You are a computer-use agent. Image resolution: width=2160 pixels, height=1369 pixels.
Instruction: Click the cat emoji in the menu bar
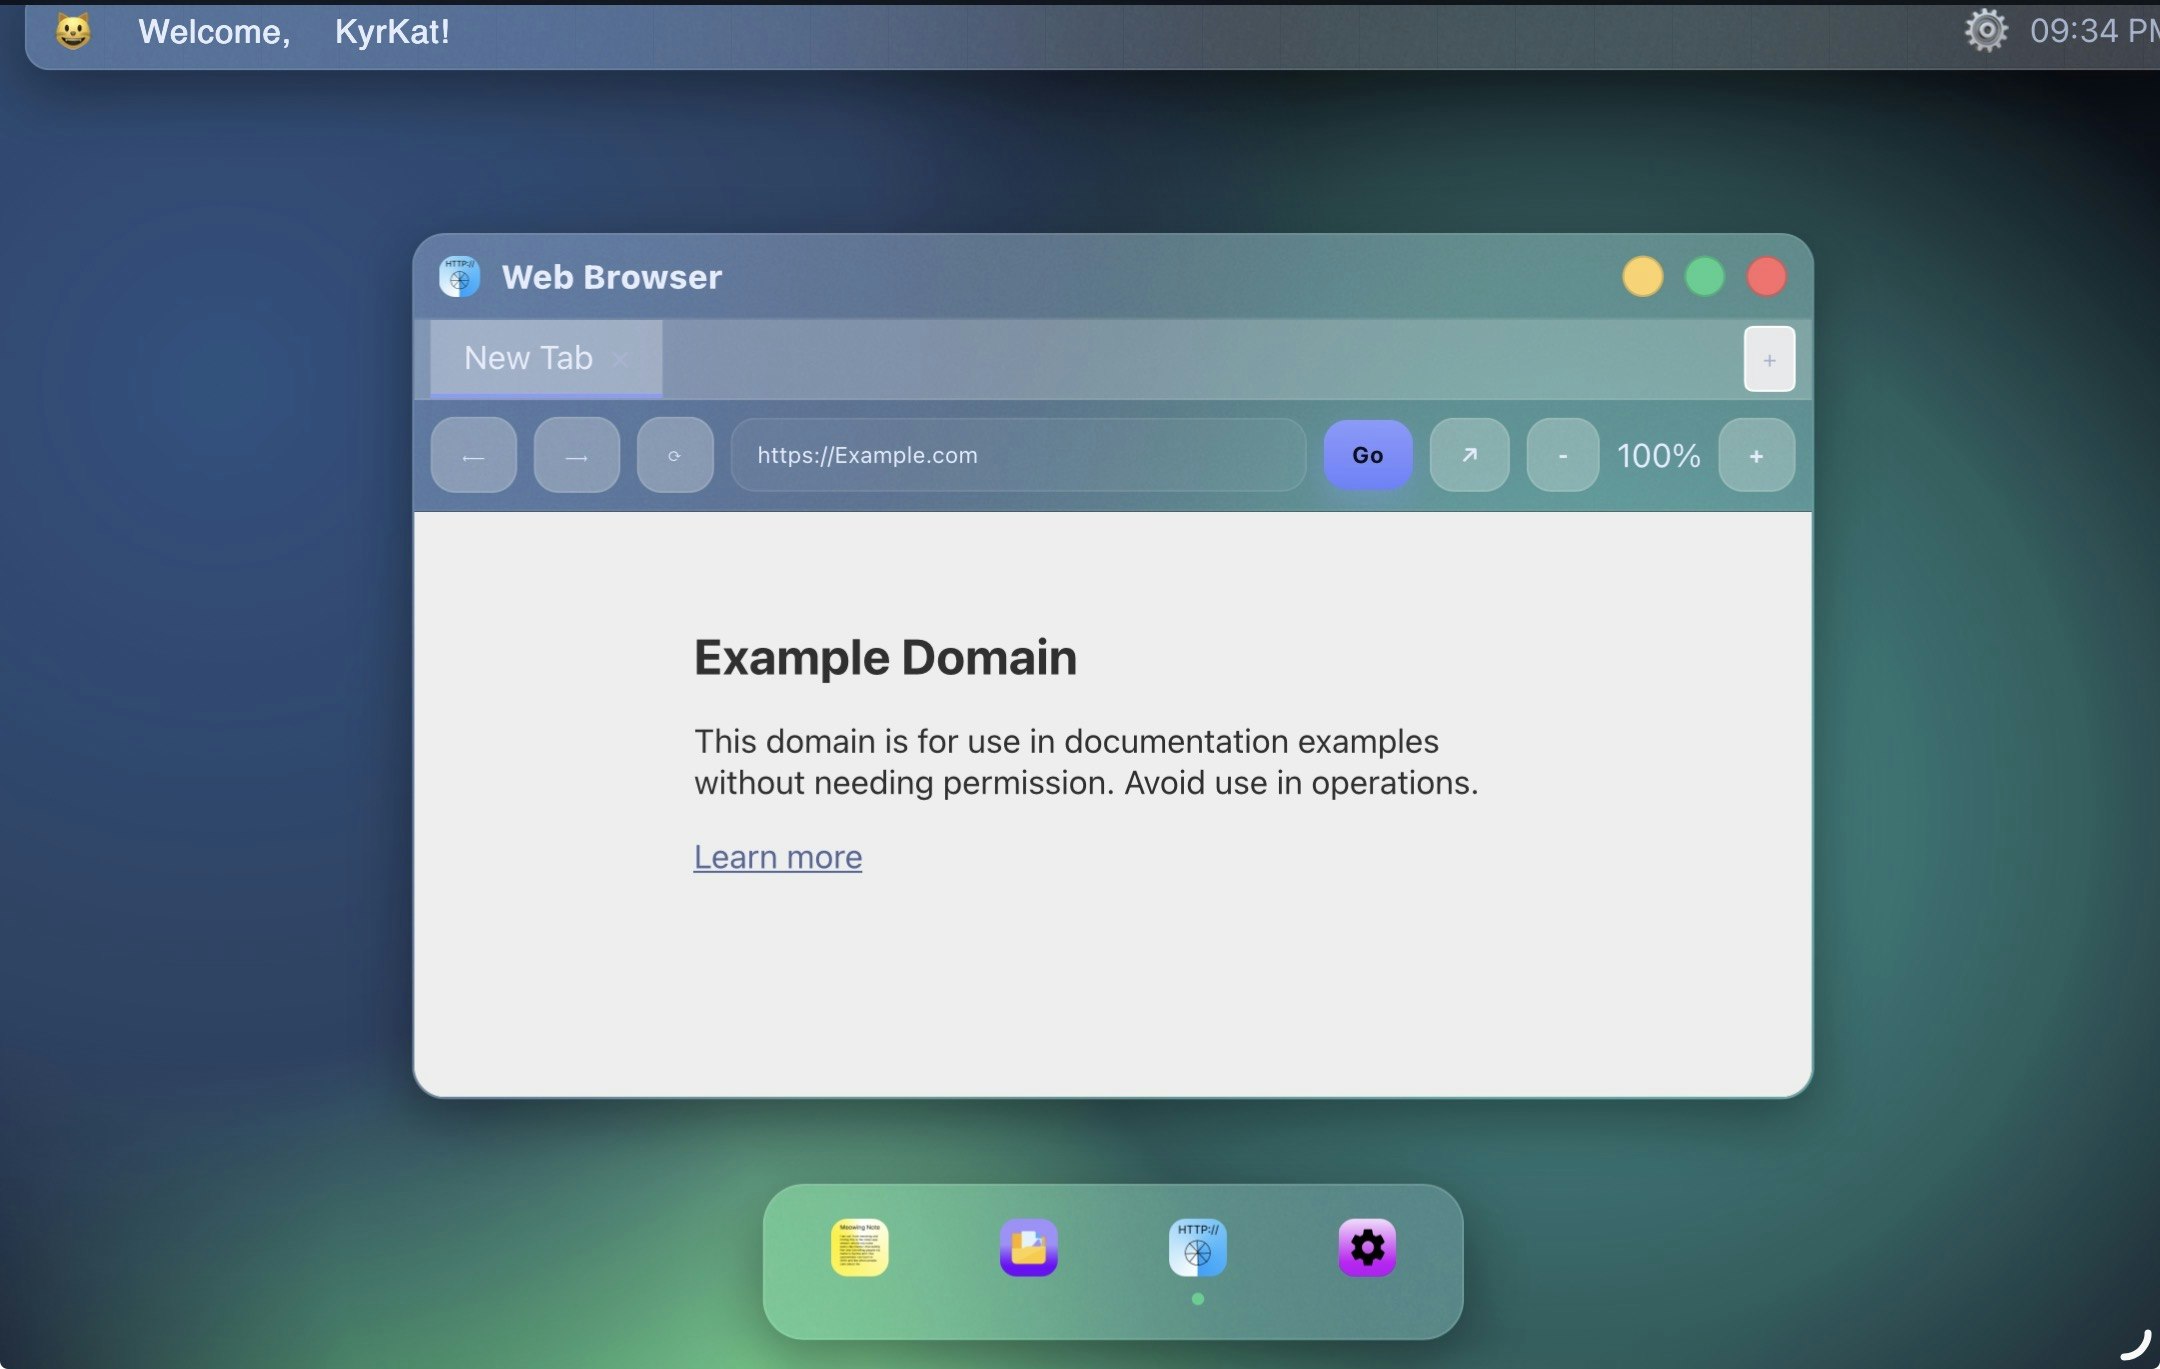point(72,30)
